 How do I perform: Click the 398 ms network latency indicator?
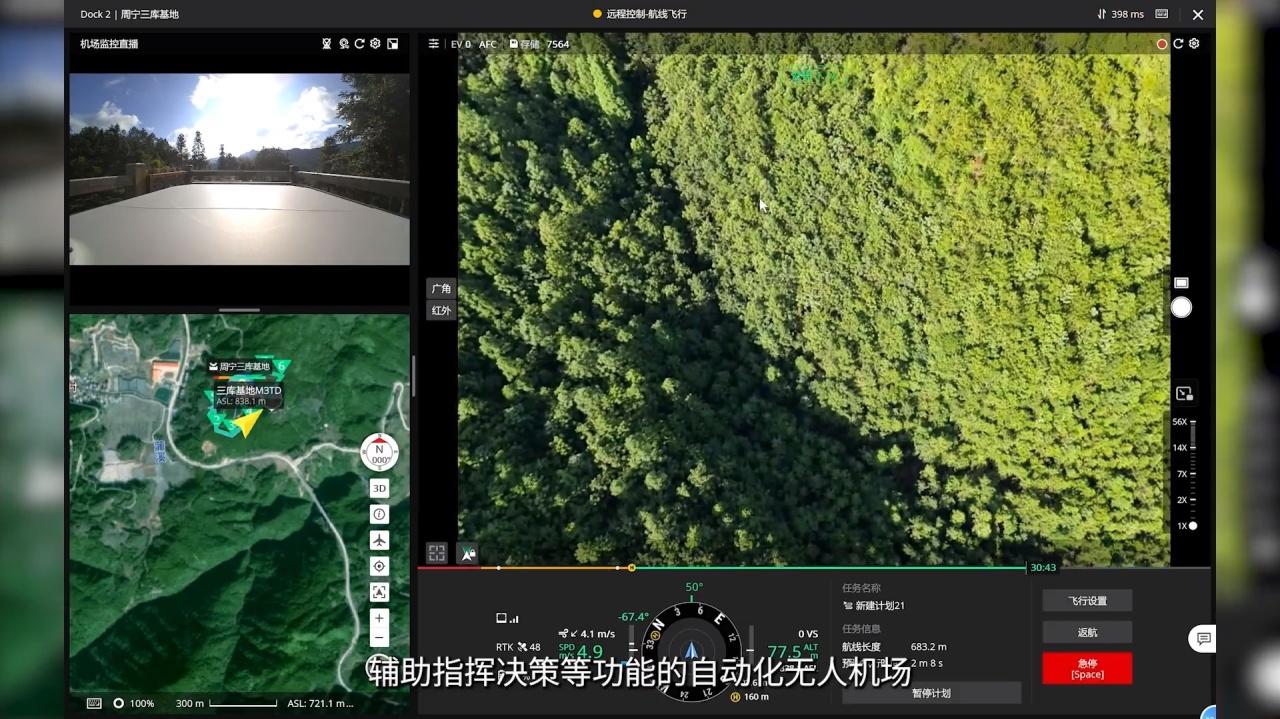coord(1120,14)
